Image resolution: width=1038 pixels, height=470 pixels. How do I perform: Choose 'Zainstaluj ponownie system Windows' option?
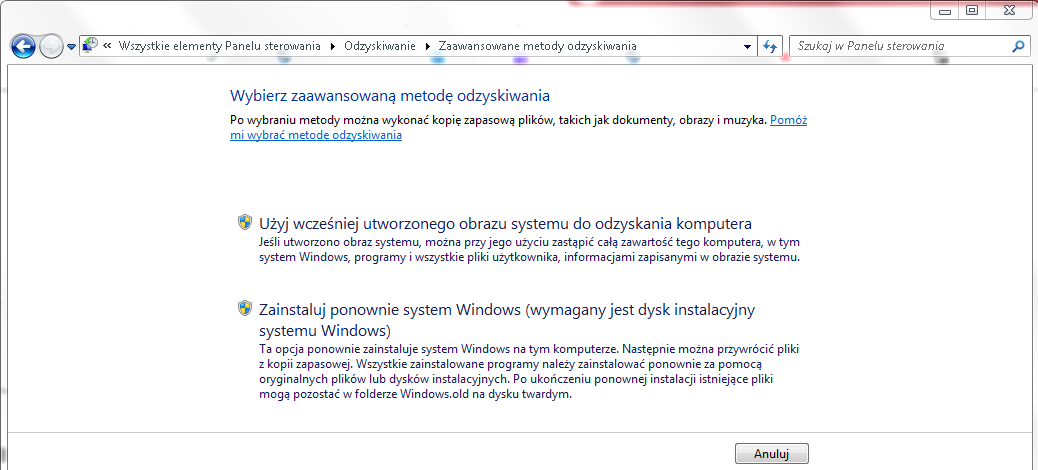507,319
